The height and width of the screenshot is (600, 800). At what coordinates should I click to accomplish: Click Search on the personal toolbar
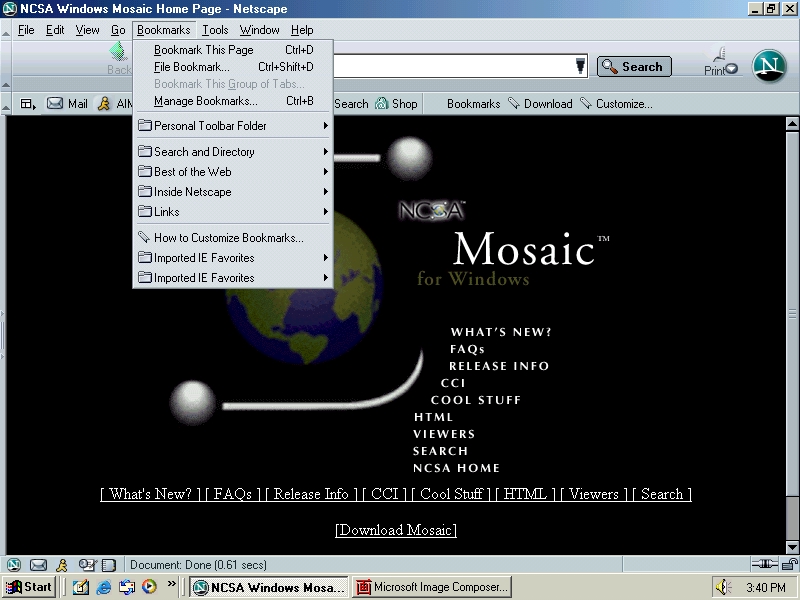click(x=351, y=104)
